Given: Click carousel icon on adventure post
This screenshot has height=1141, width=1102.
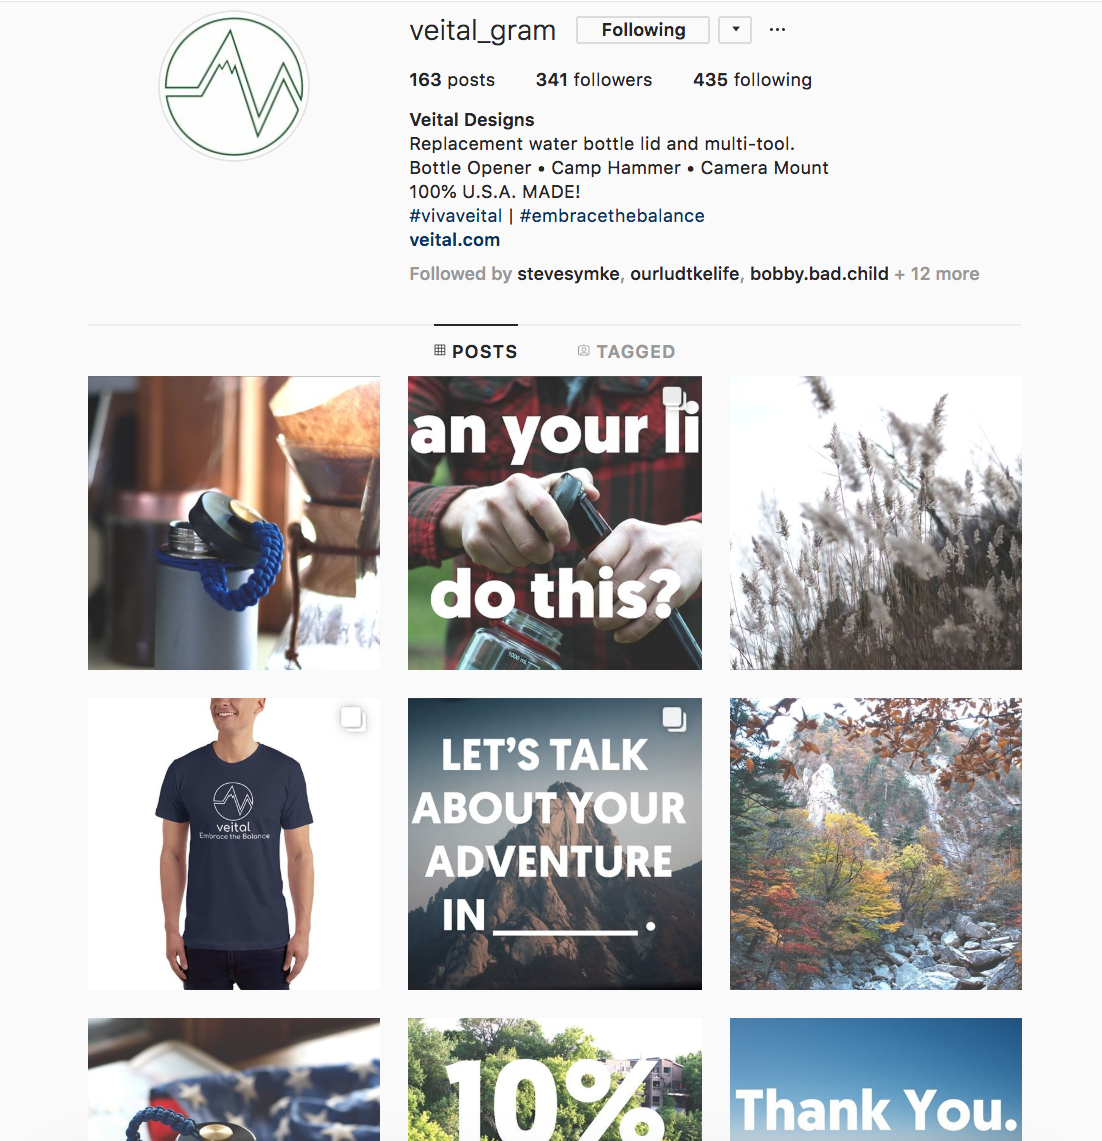Looking at the screenshot, I should [674, 719].
